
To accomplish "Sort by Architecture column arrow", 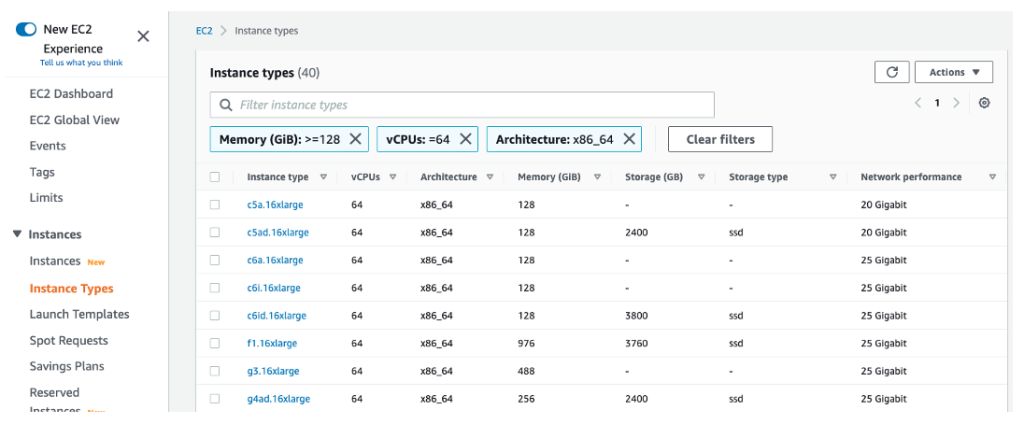I will (x=490, y=177).
